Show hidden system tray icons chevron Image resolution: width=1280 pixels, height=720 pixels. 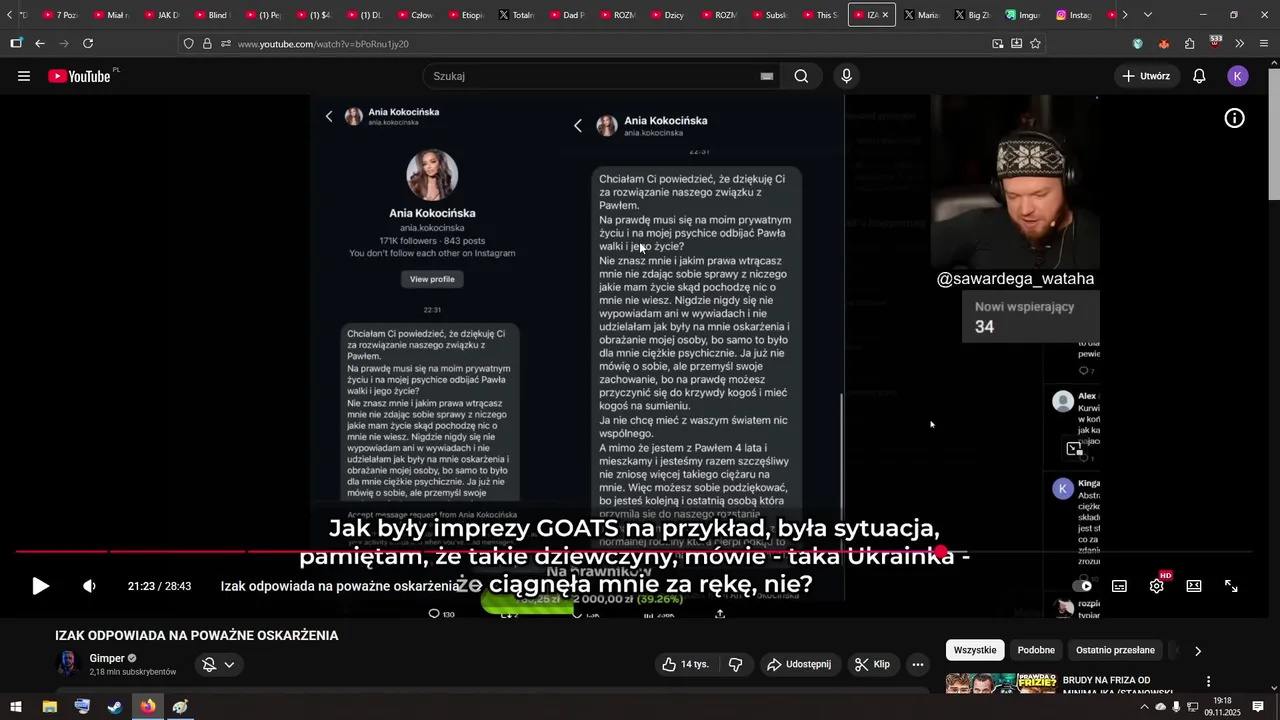point(1144,707)
